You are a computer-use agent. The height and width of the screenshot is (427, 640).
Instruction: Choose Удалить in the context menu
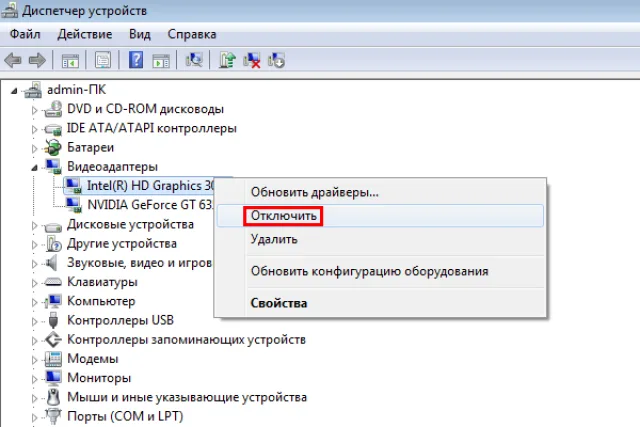(380, 239)
